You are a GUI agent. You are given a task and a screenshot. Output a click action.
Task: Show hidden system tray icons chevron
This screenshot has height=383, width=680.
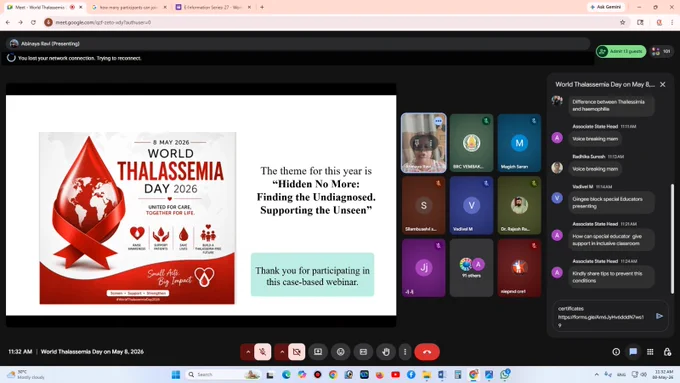[x=597, y=375]
